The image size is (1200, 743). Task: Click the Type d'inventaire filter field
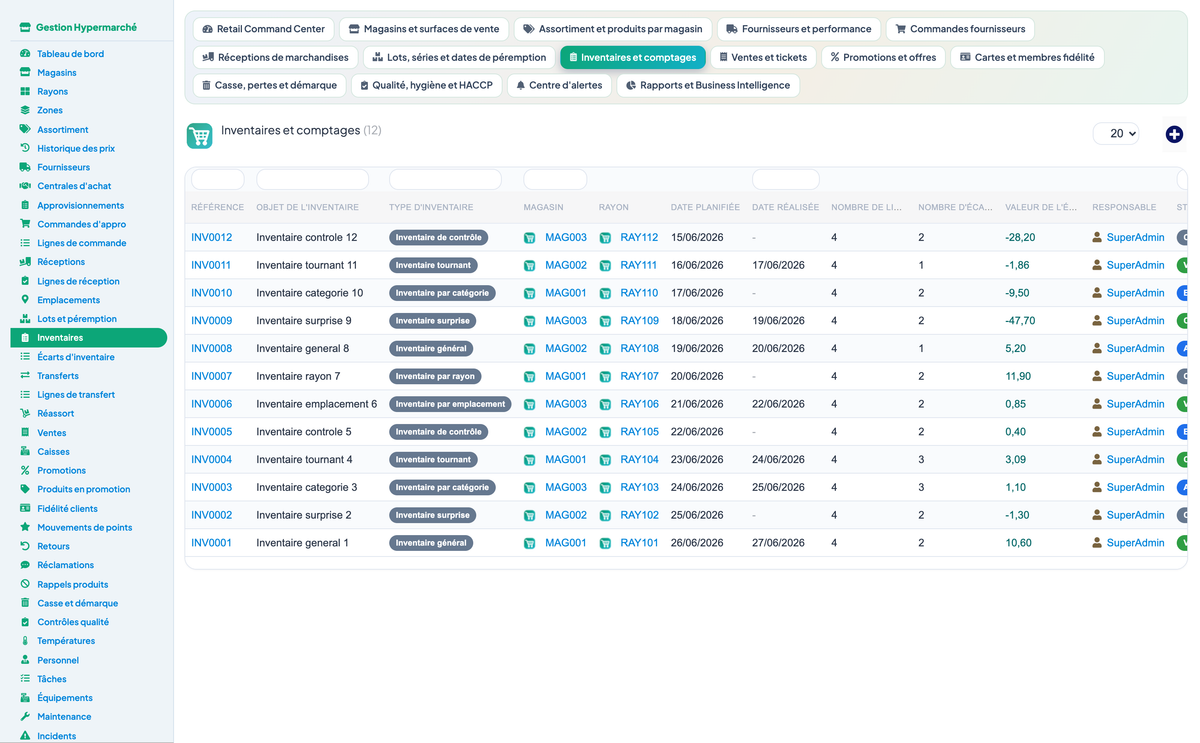[x=445, y=180]
